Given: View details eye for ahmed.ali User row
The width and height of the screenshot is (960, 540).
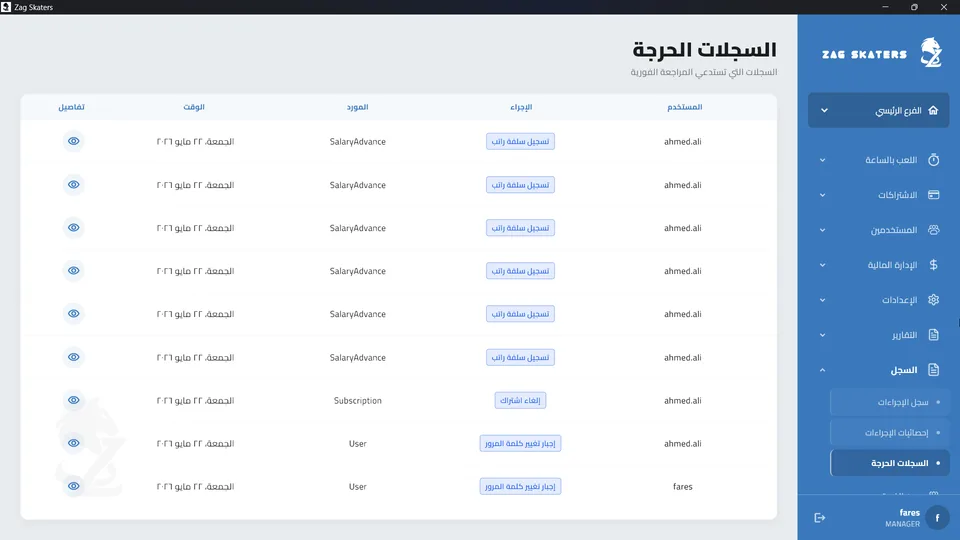Looking at the screenshot, I should (x=73, y=443).
